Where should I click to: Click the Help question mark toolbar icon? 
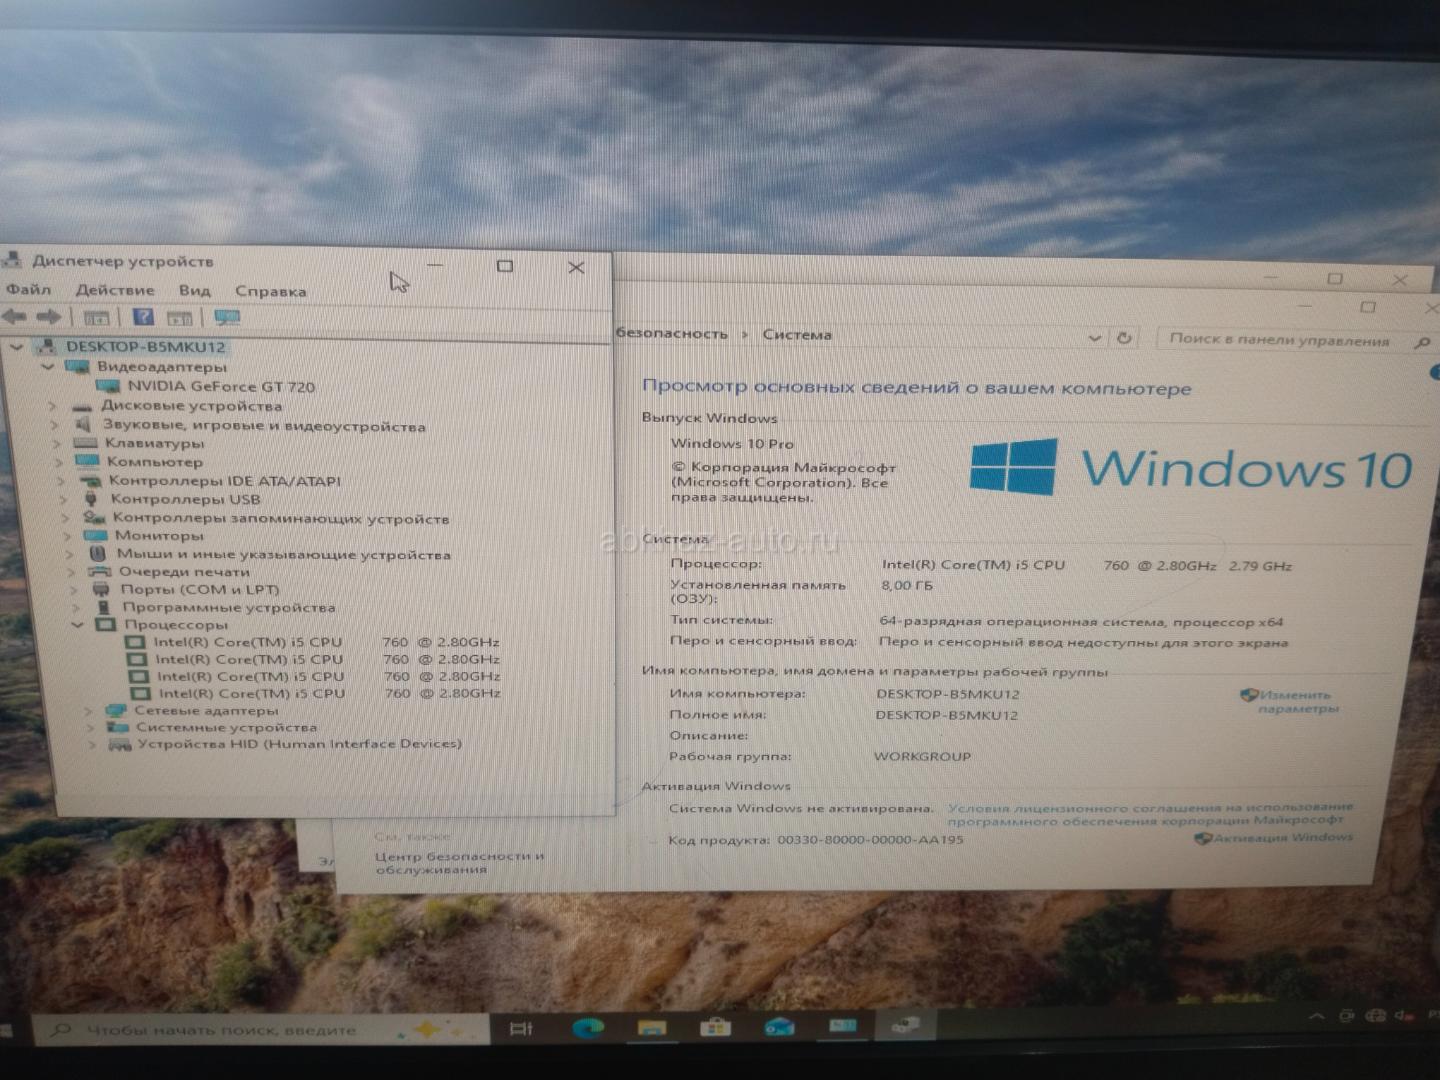click(x=143, y=317)
